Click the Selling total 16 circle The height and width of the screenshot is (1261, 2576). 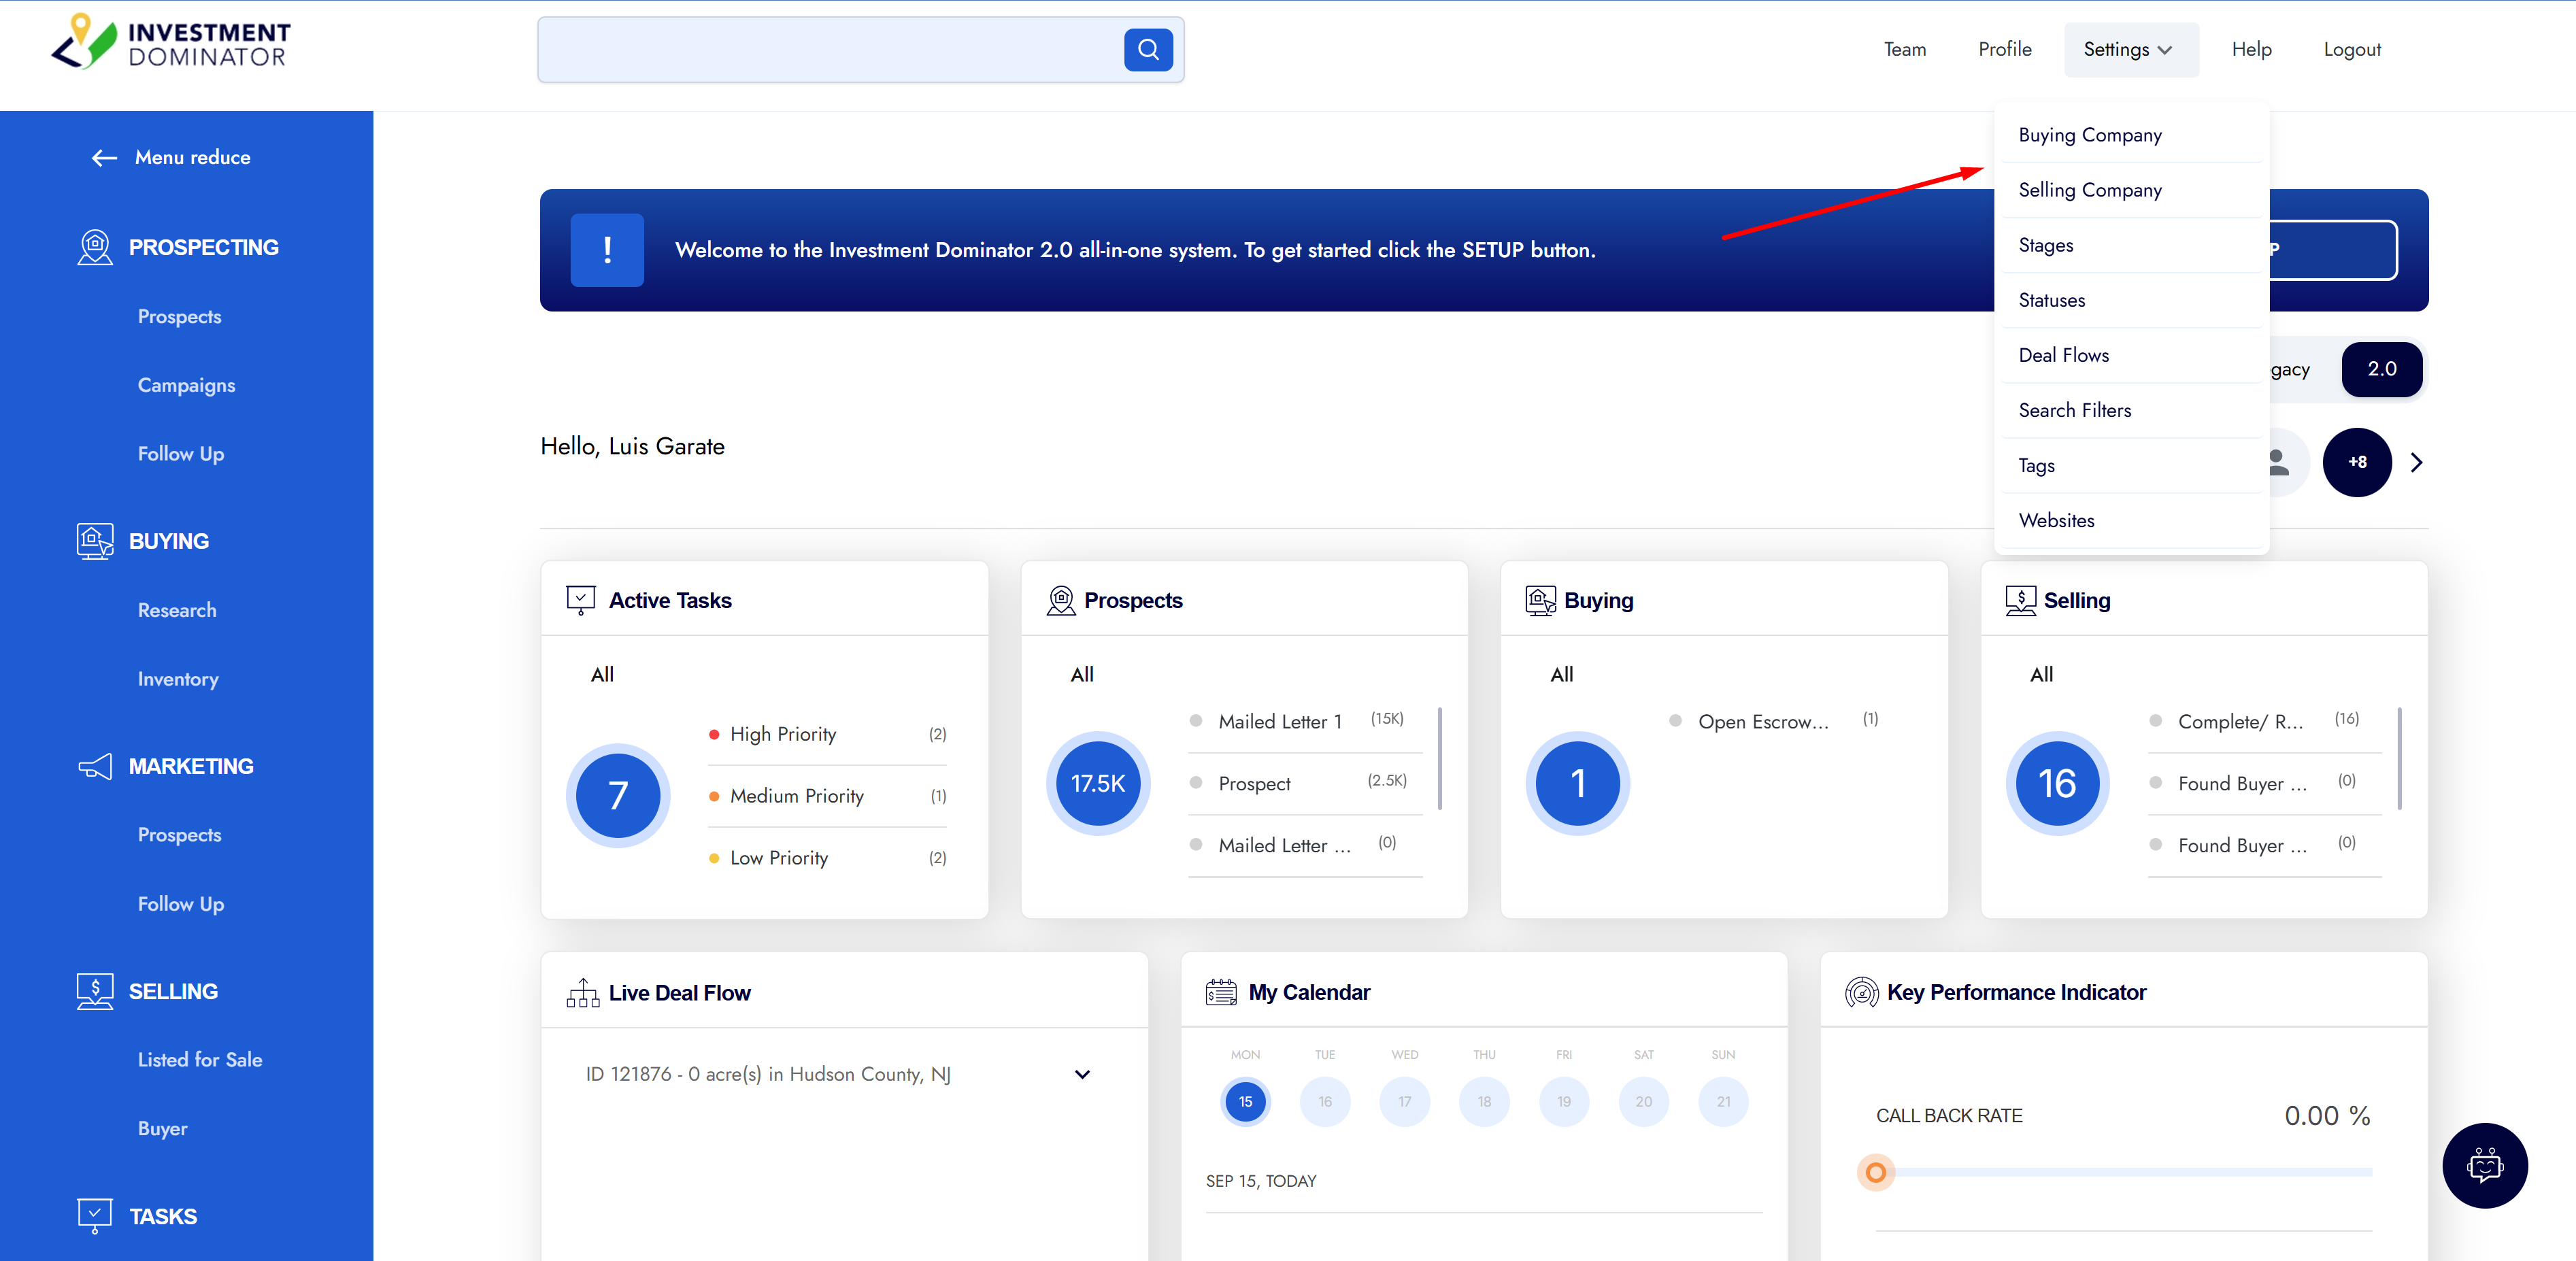(2057, 783)
